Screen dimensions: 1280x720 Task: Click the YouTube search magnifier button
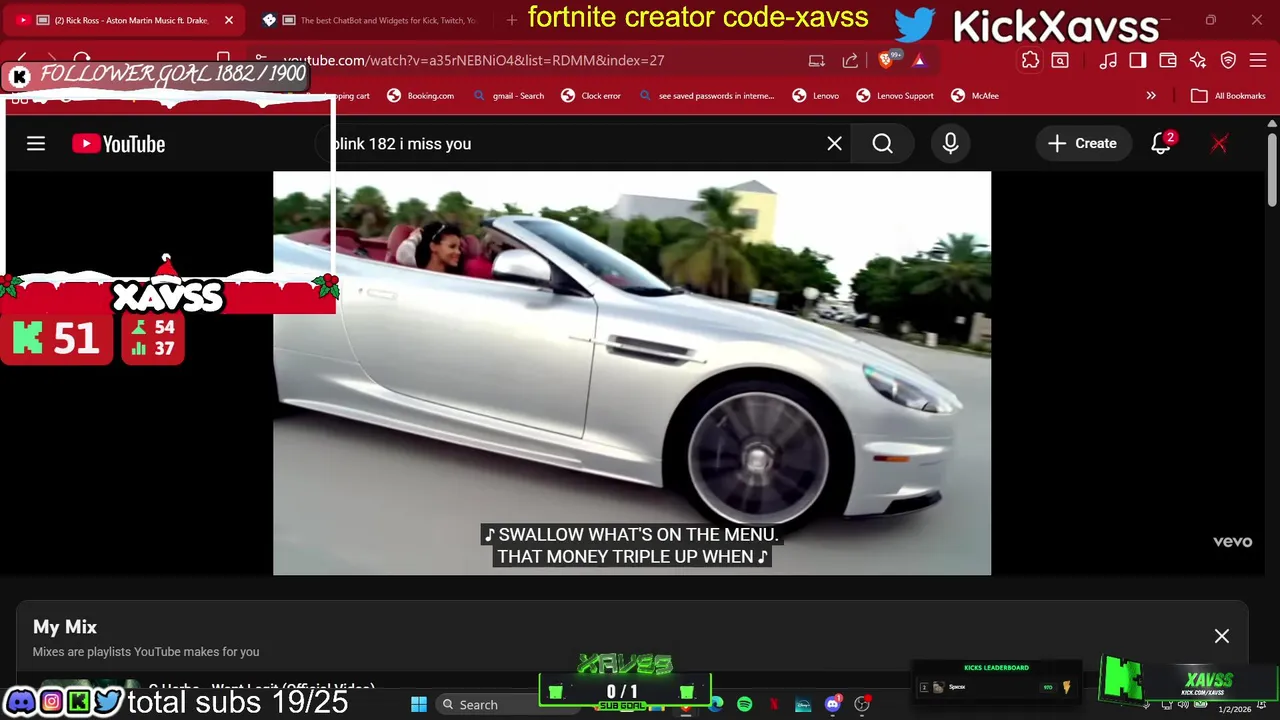(x=882, y=144)
